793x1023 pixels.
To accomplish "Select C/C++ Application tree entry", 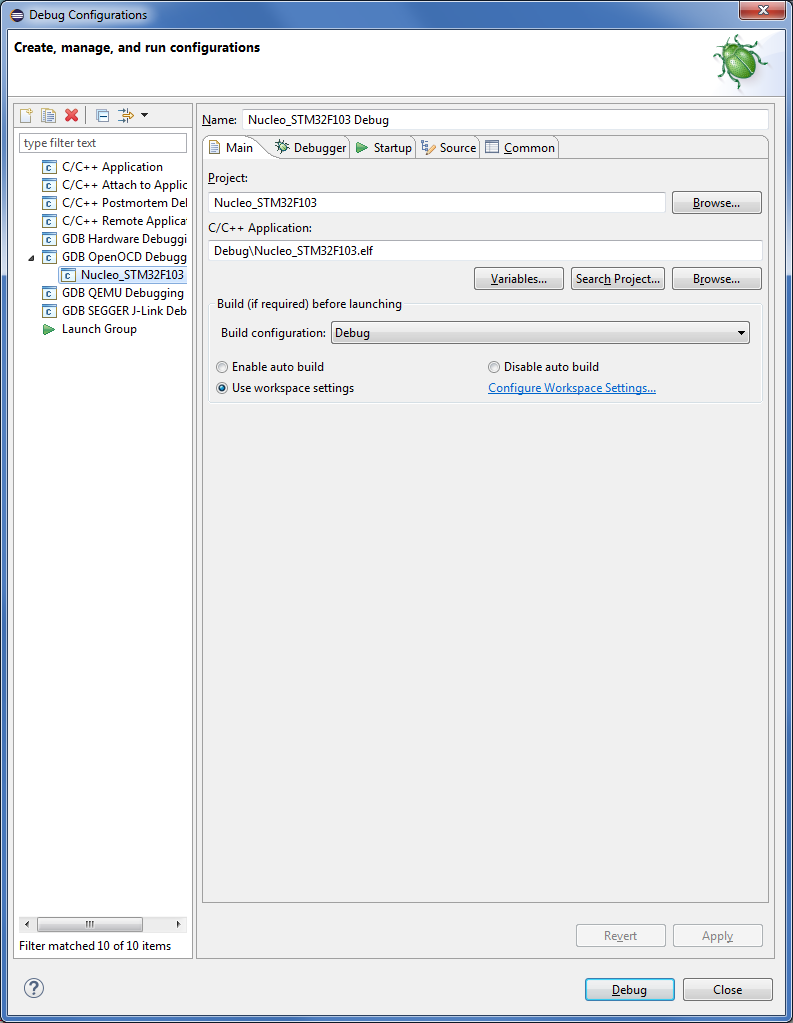I will pos(112,167).
